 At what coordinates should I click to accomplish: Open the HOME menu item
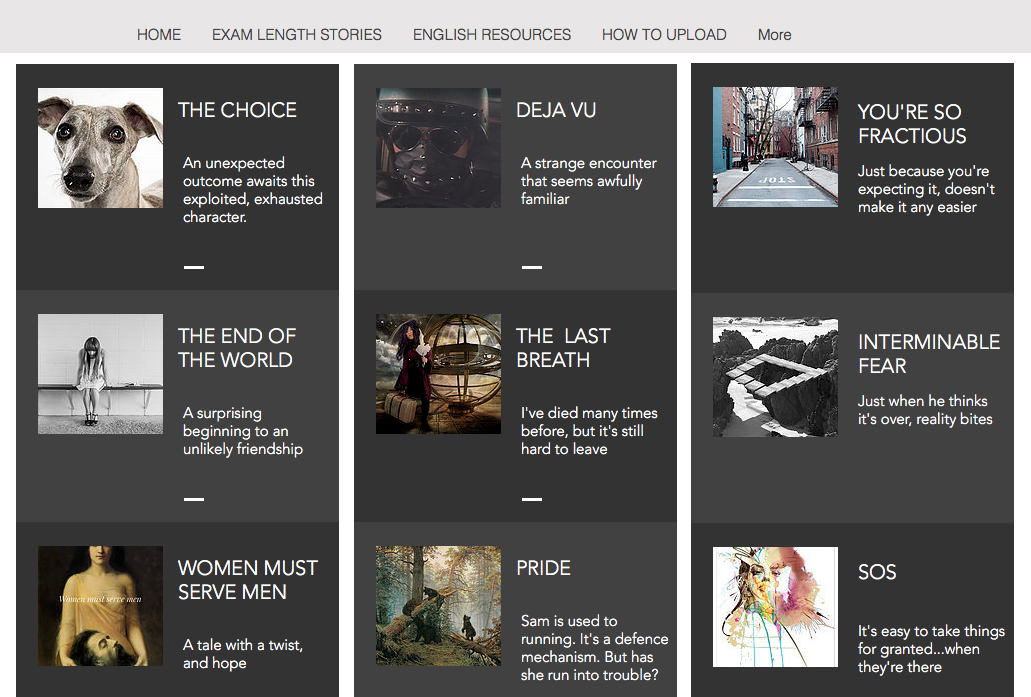click(x=158, y=35)
